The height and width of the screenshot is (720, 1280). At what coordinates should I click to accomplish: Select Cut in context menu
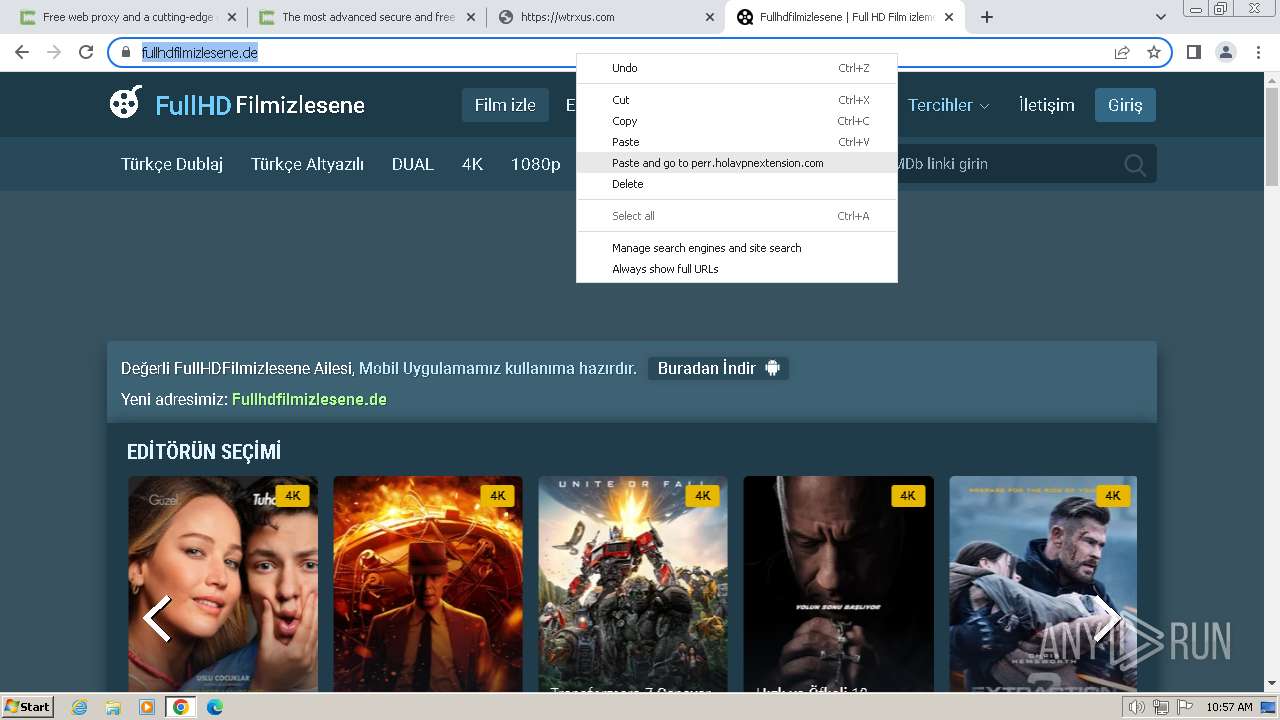coord(737,100)
